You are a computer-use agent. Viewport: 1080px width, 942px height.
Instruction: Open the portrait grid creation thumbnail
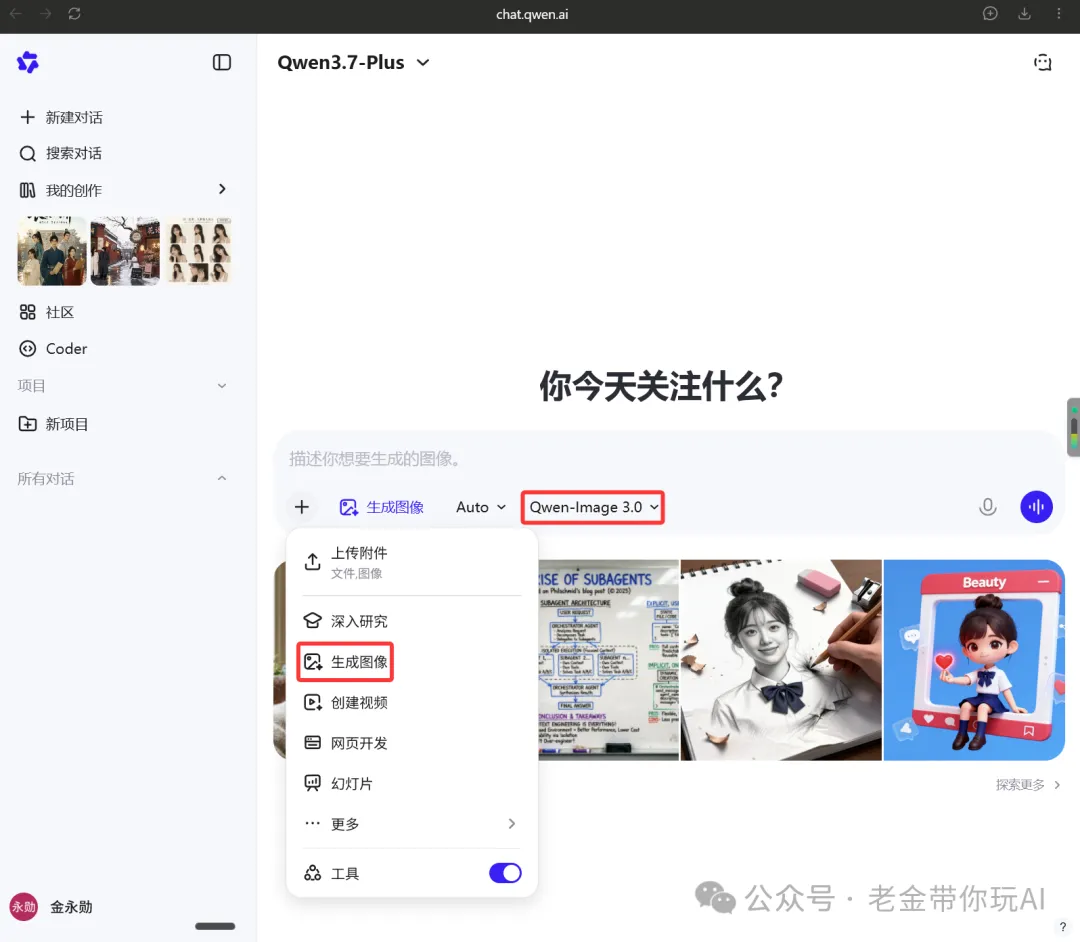pos(198,251)
